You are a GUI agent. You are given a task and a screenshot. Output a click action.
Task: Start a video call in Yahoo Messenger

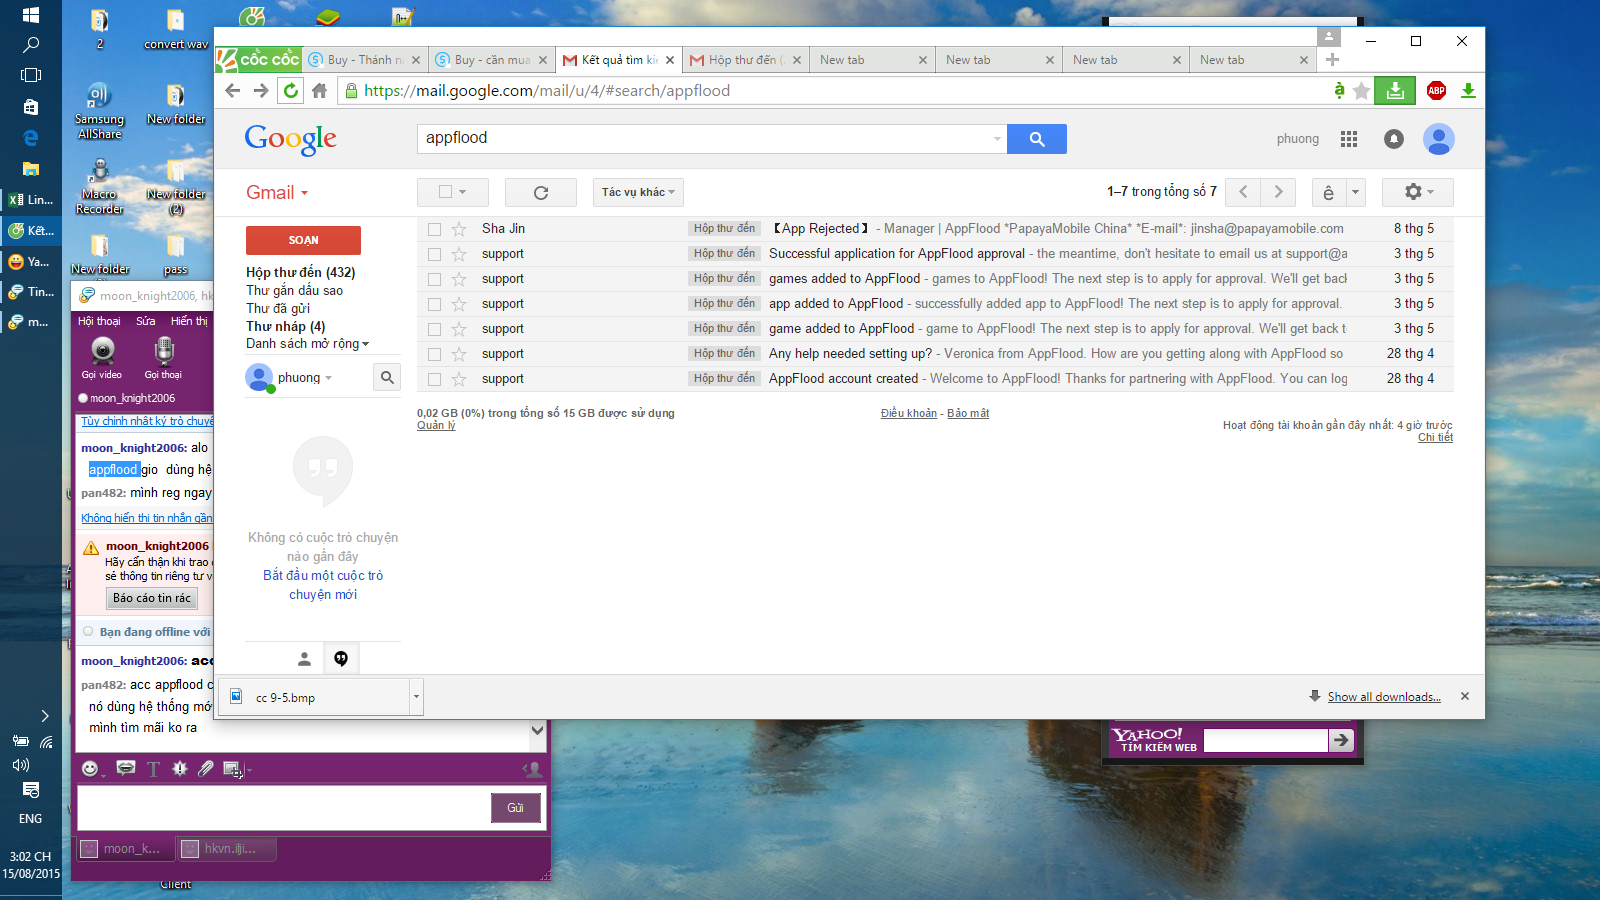[x=102, y=358]
